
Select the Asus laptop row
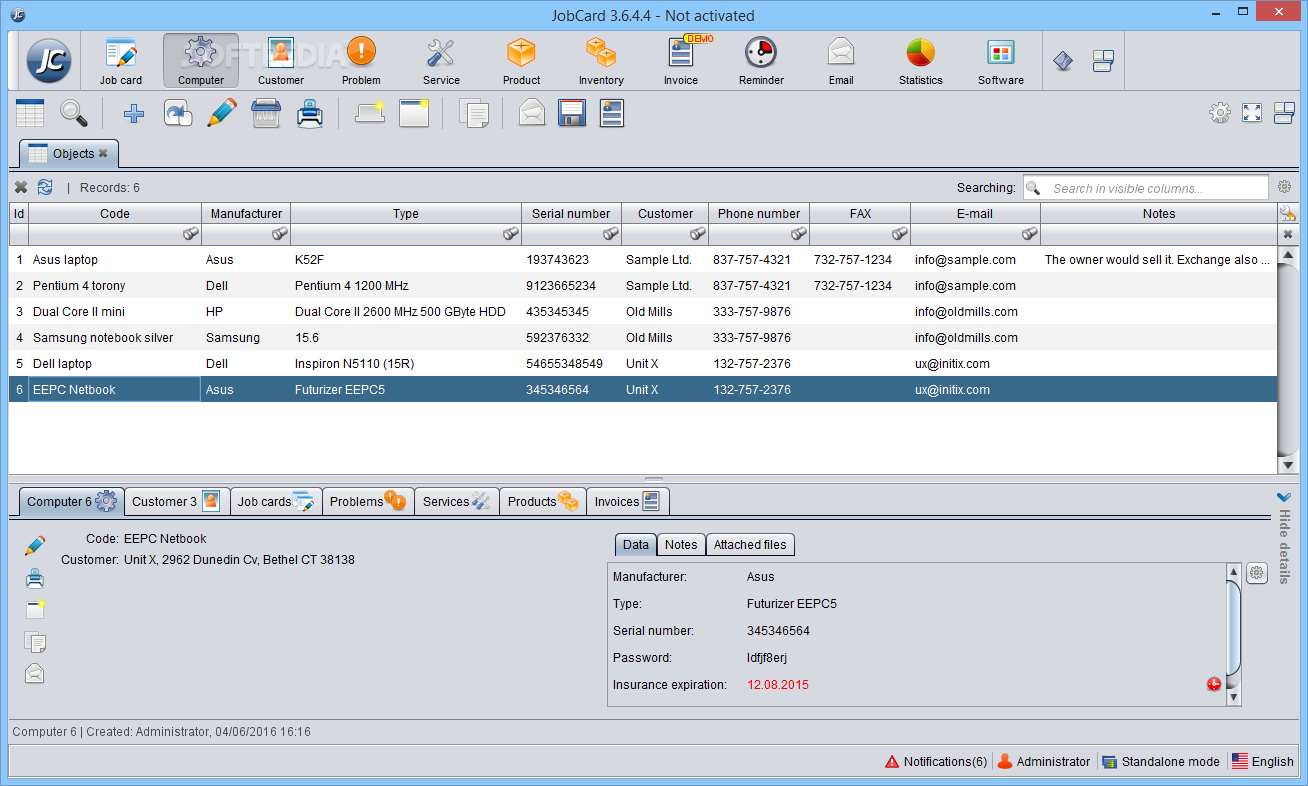(x=643, y=259)
